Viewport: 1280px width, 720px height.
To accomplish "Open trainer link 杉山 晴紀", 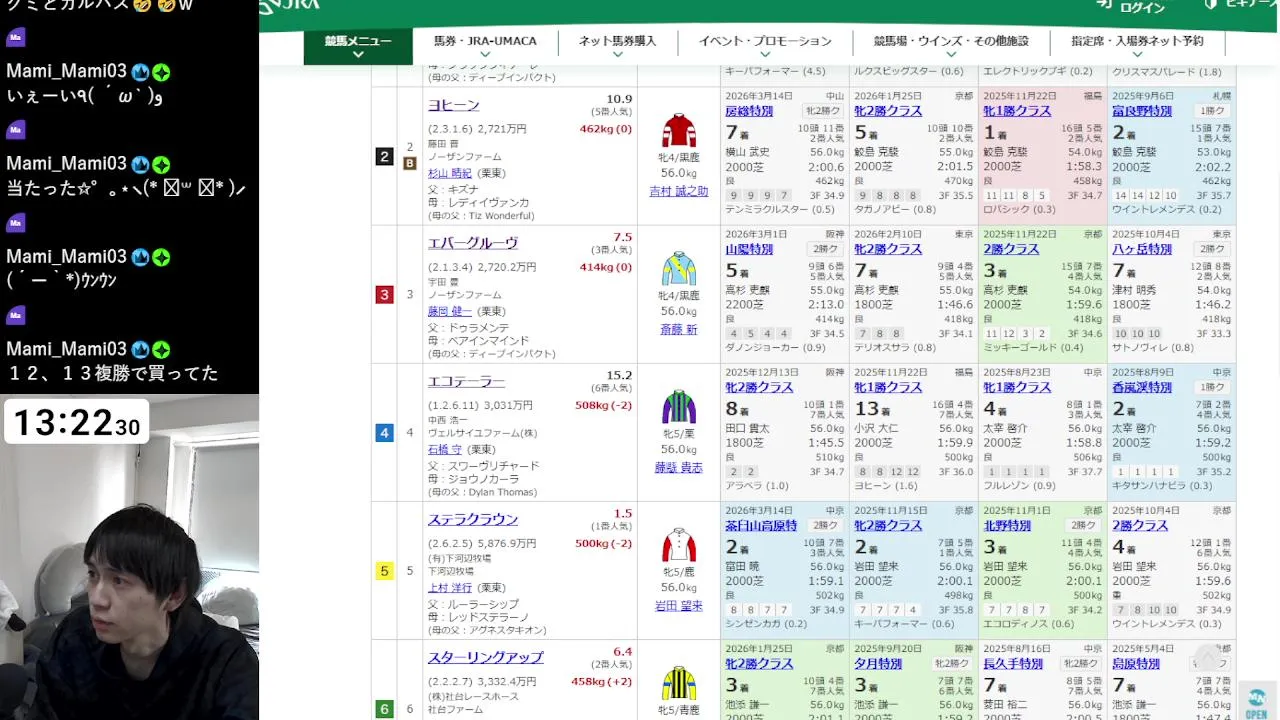I will click(450, 173).
